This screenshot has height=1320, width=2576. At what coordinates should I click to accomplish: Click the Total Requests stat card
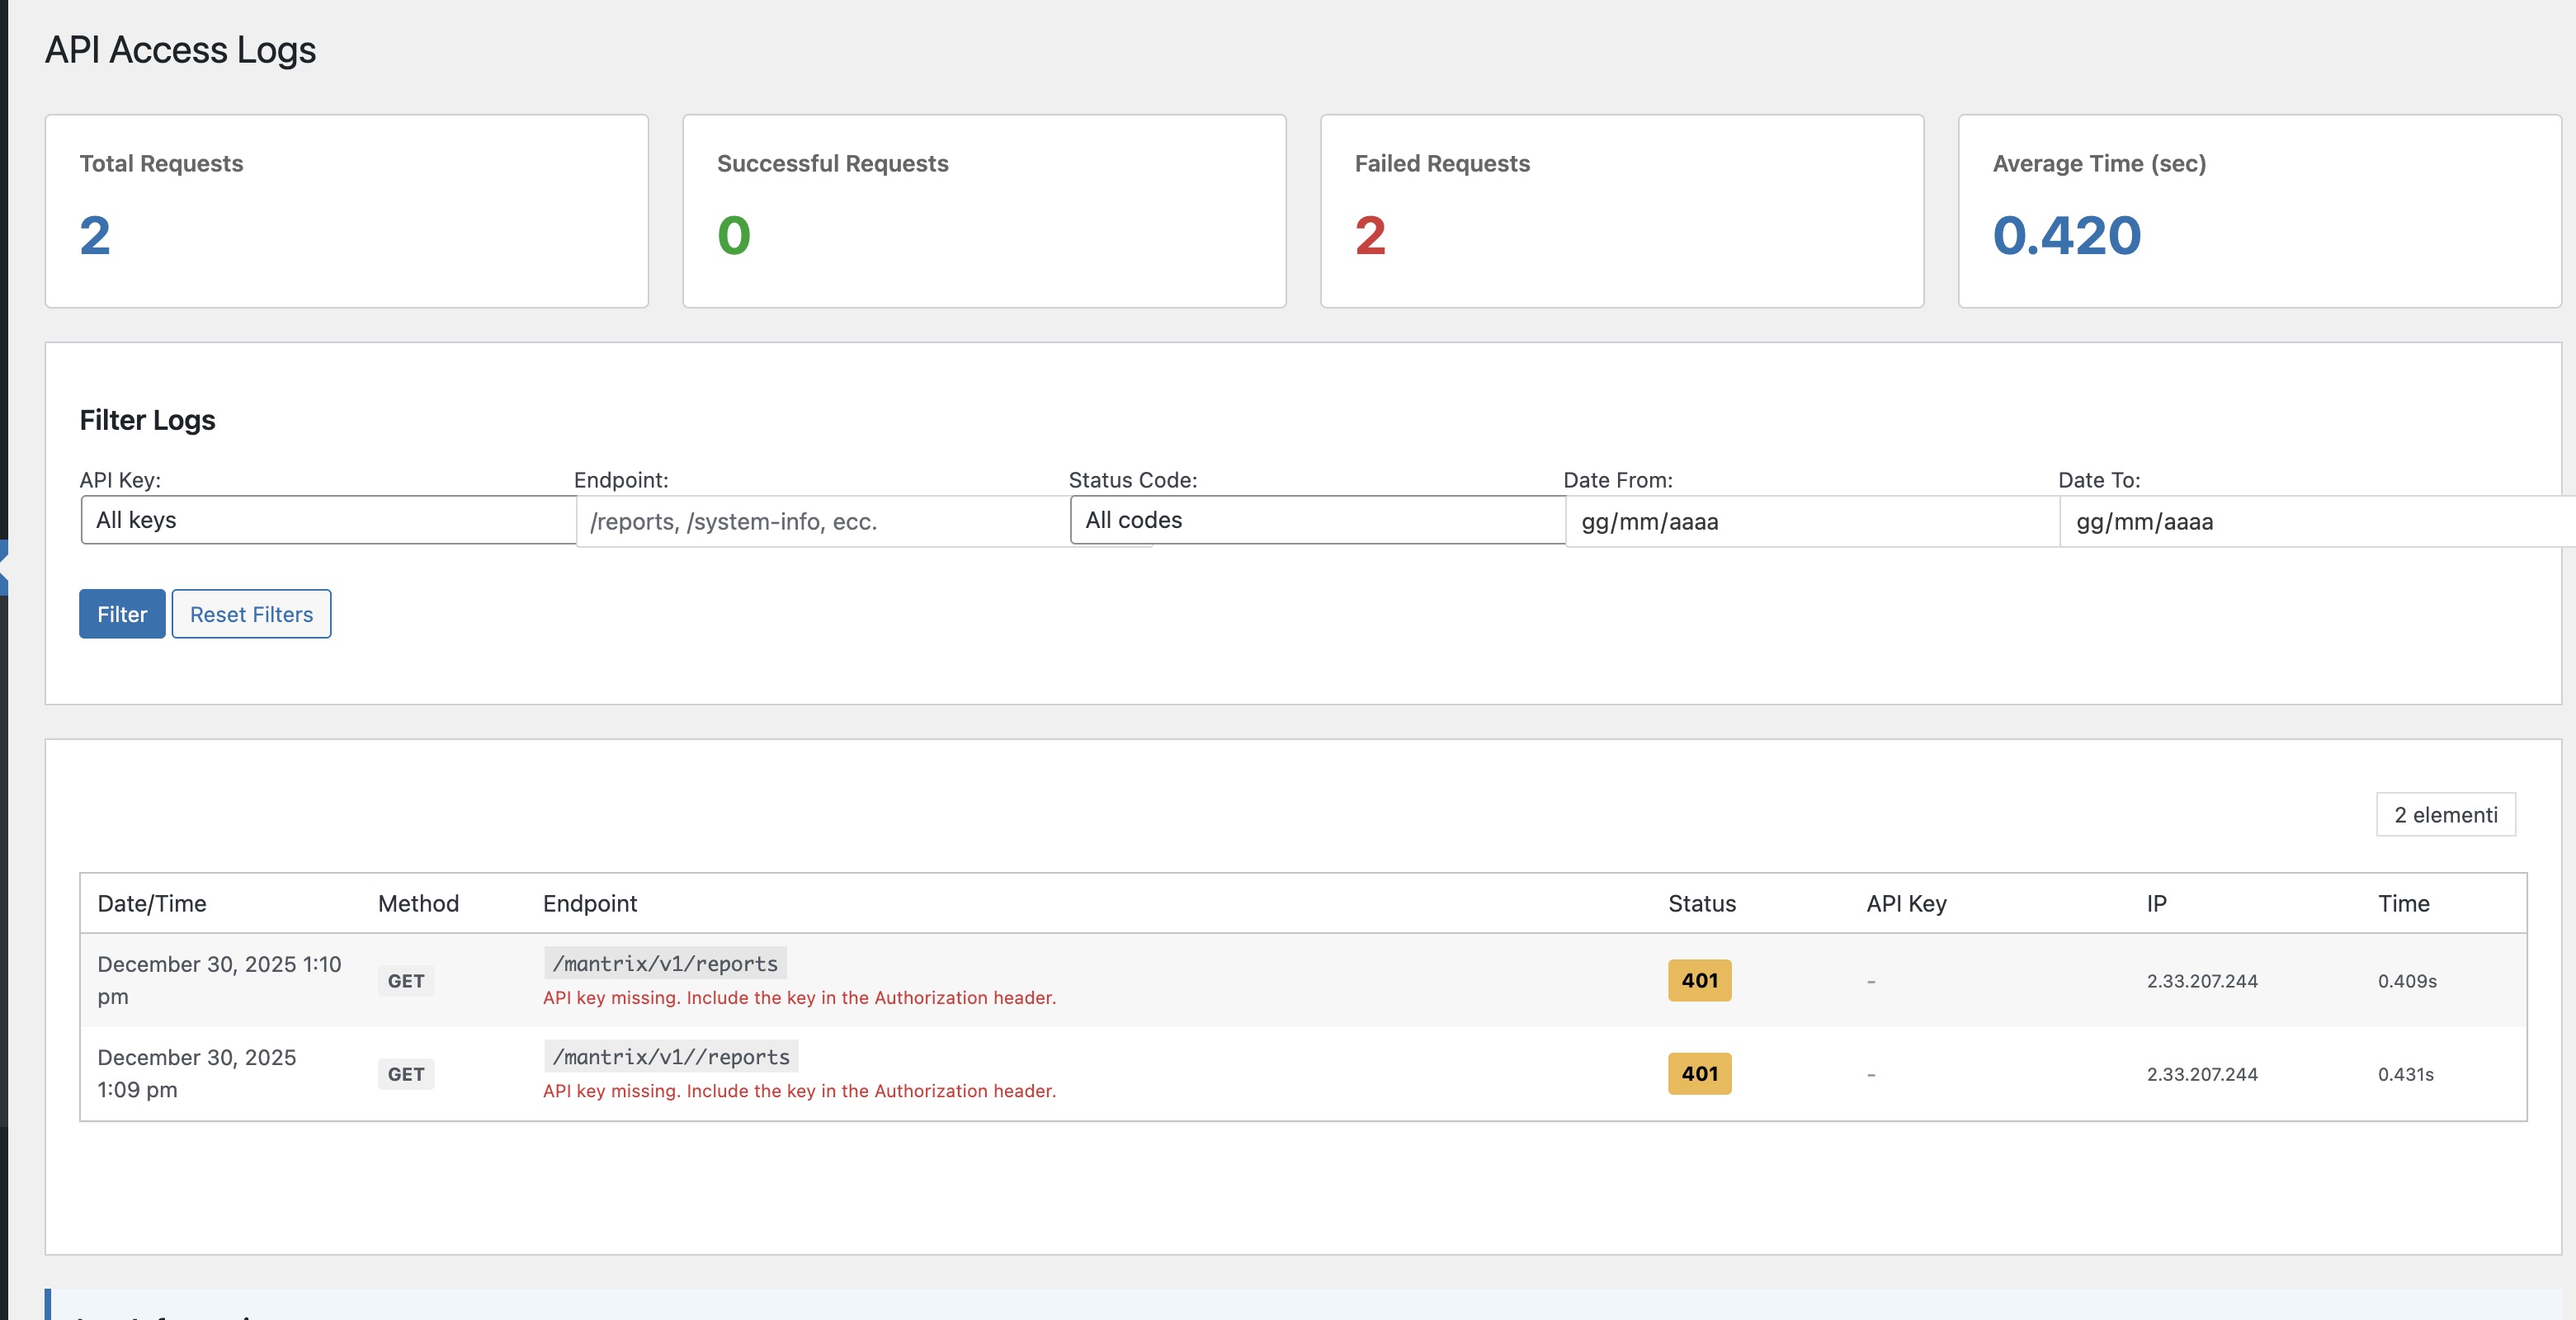(x=346, y=211)
